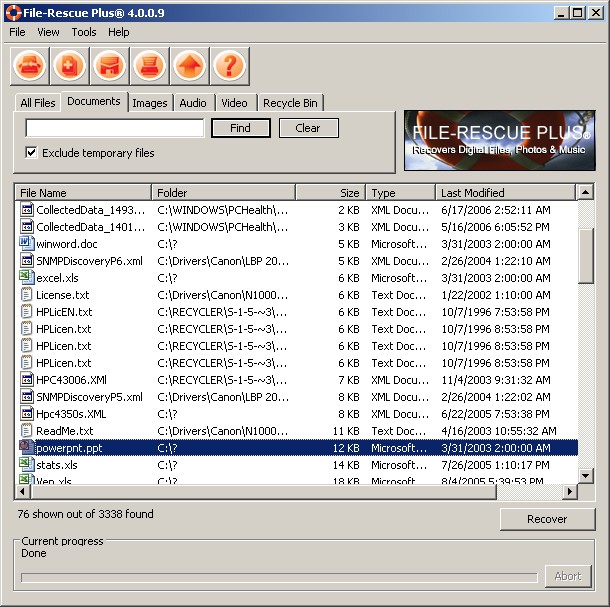Click the Clear button

[308, 128]
